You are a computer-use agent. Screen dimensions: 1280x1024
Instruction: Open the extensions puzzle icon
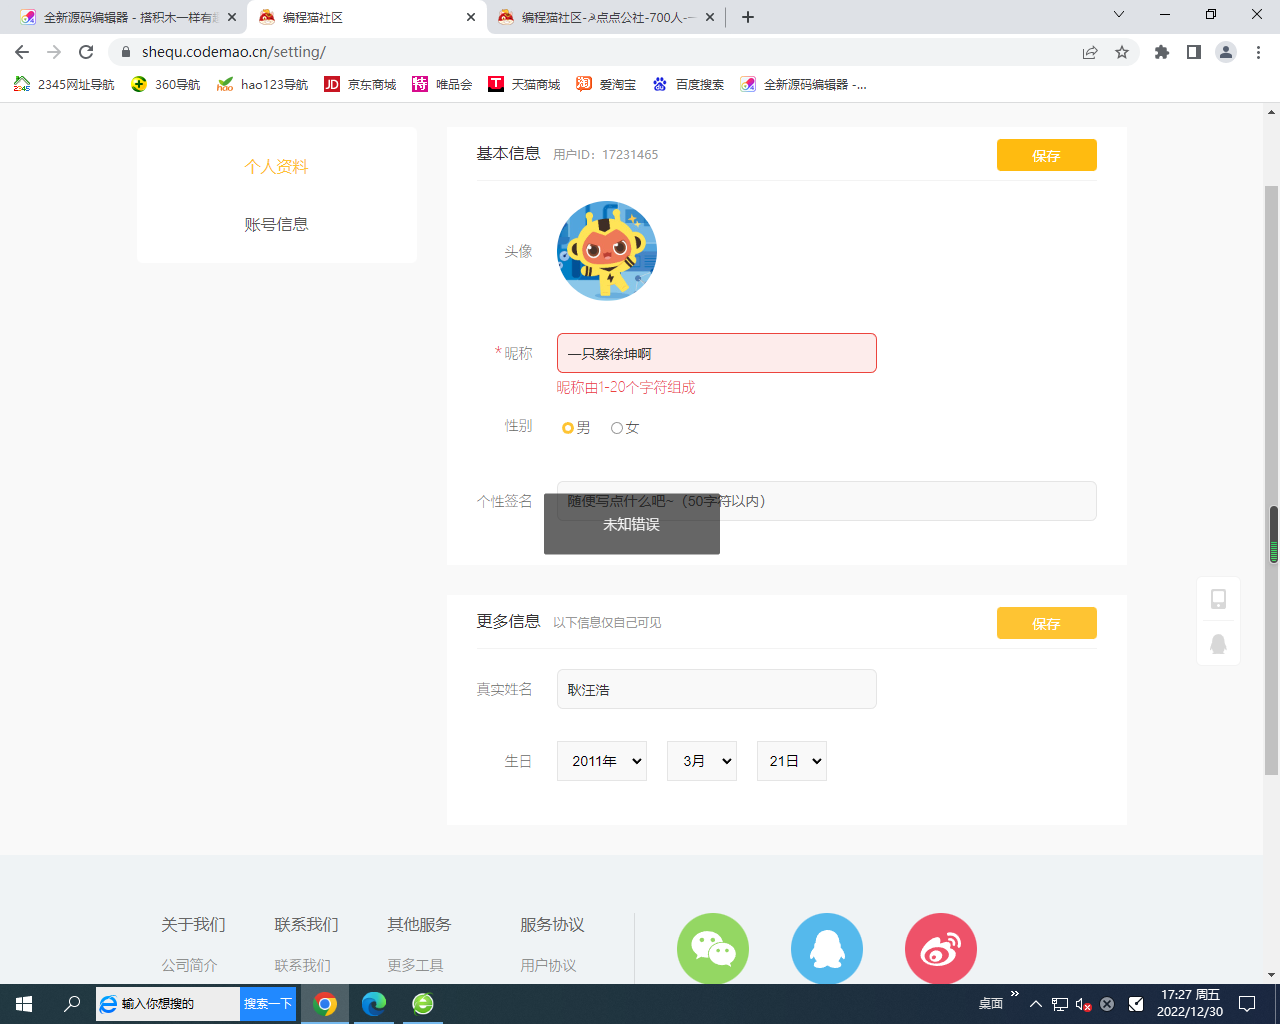(x=1162, y=52)
